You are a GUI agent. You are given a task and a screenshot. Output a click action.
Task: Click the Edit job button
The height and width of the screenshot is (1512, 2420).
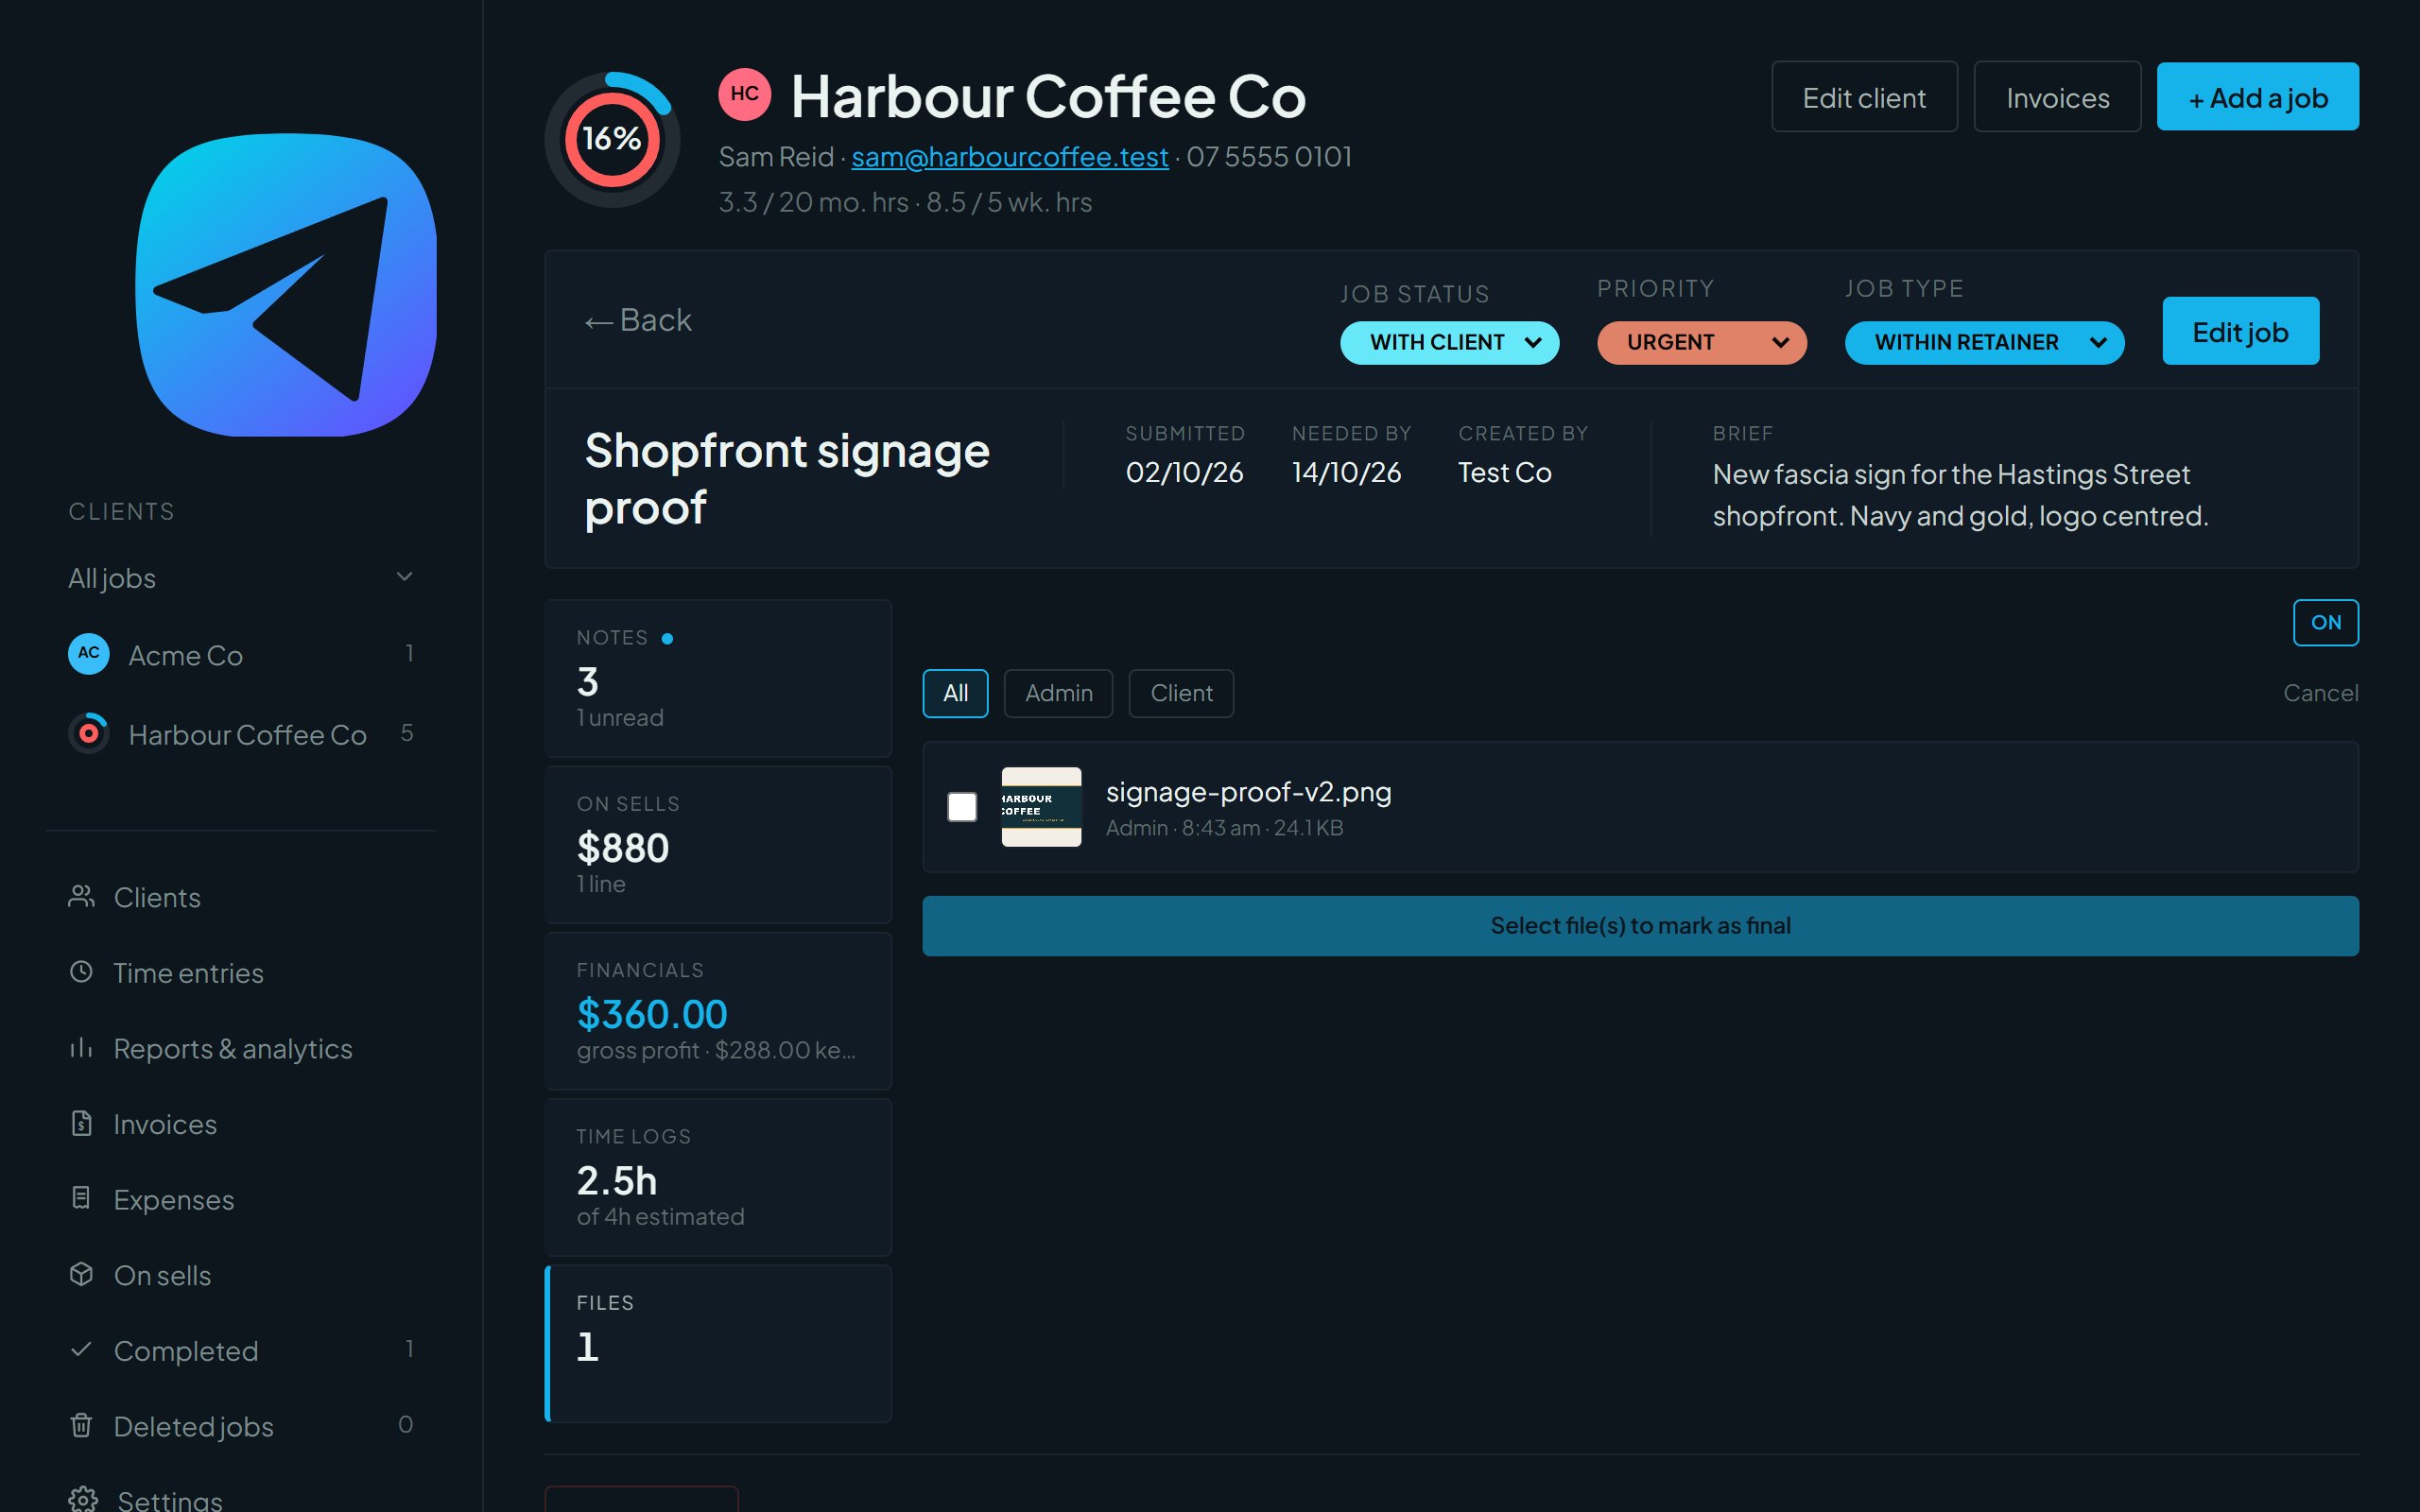pyautogui.click(x=2240, y=331)
